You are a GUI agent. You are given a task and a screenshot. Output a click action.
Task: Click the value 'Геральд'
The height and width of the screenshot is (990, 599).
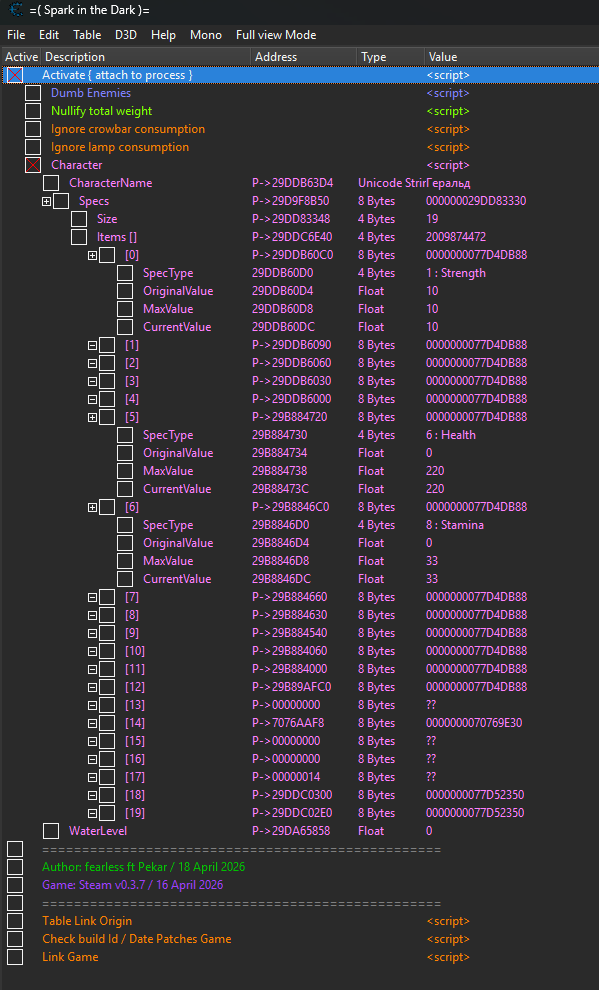pyautogui.click(x=448, y=183)
